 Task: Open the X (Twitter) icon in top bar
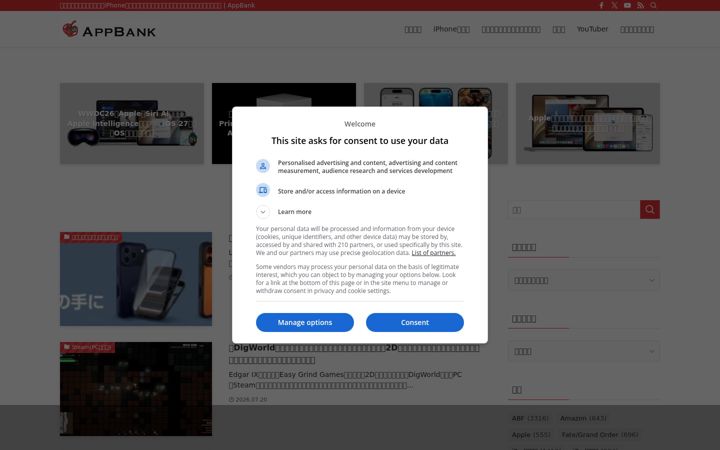(614, 6)
